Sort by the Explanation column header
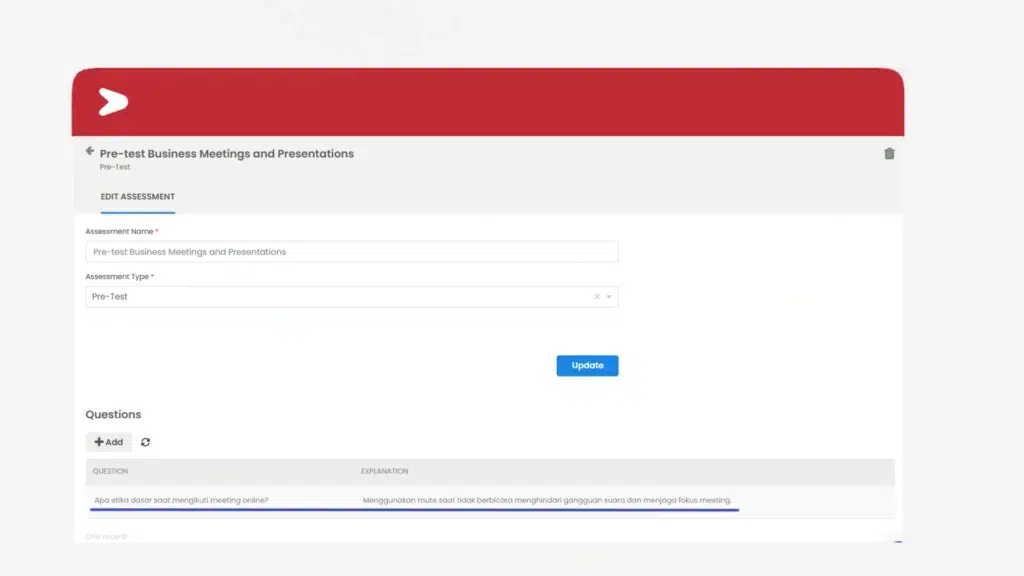The height and width of the screenshot is (576, 1024). coord(384,471)
